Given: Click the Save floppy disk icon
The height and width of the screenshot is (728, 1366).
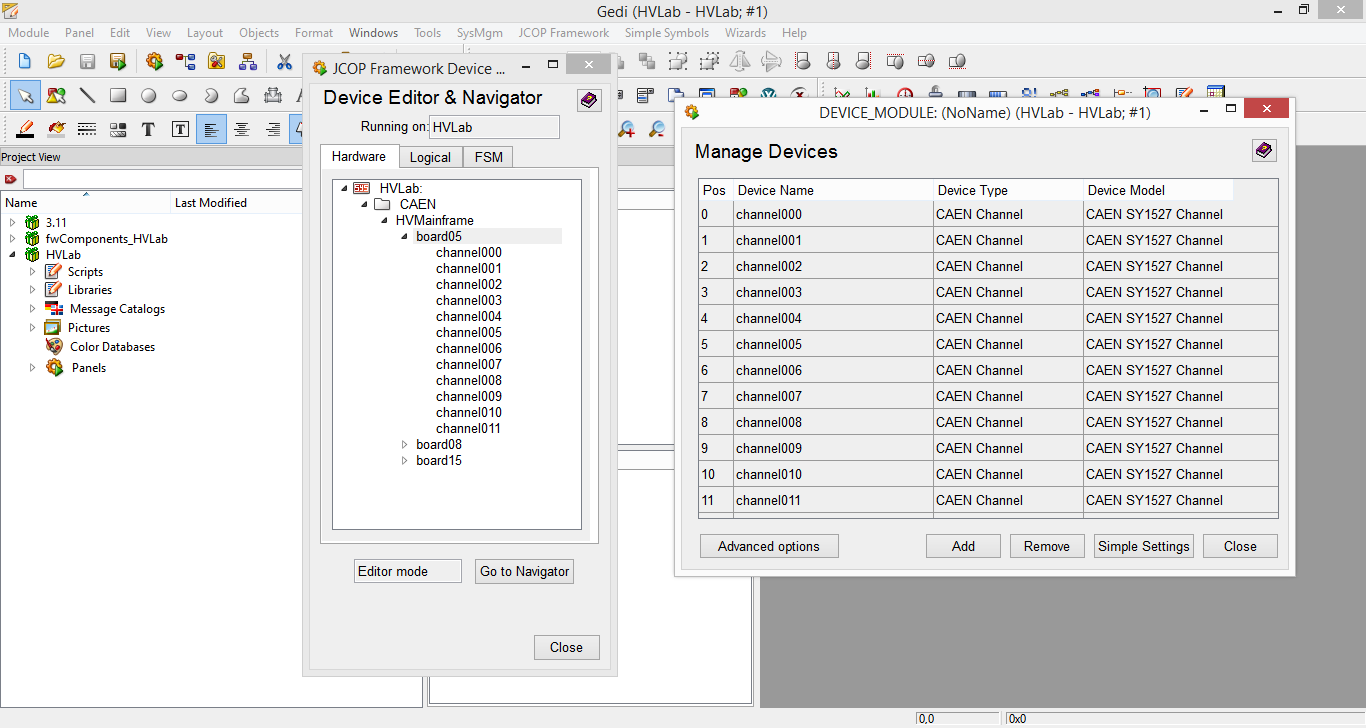Looking at the screenshot, I should [x=87, y=62].
